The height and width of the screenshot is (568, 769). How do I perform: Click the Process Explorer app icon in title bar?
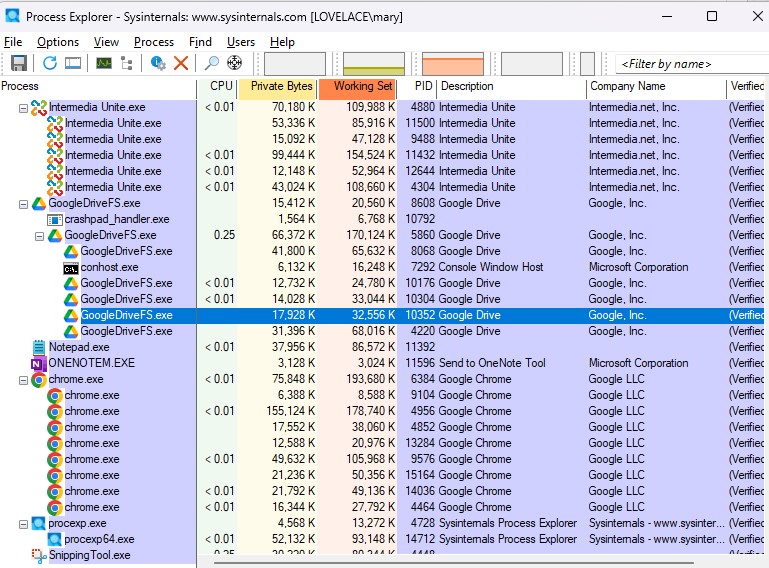pos(12,16)
